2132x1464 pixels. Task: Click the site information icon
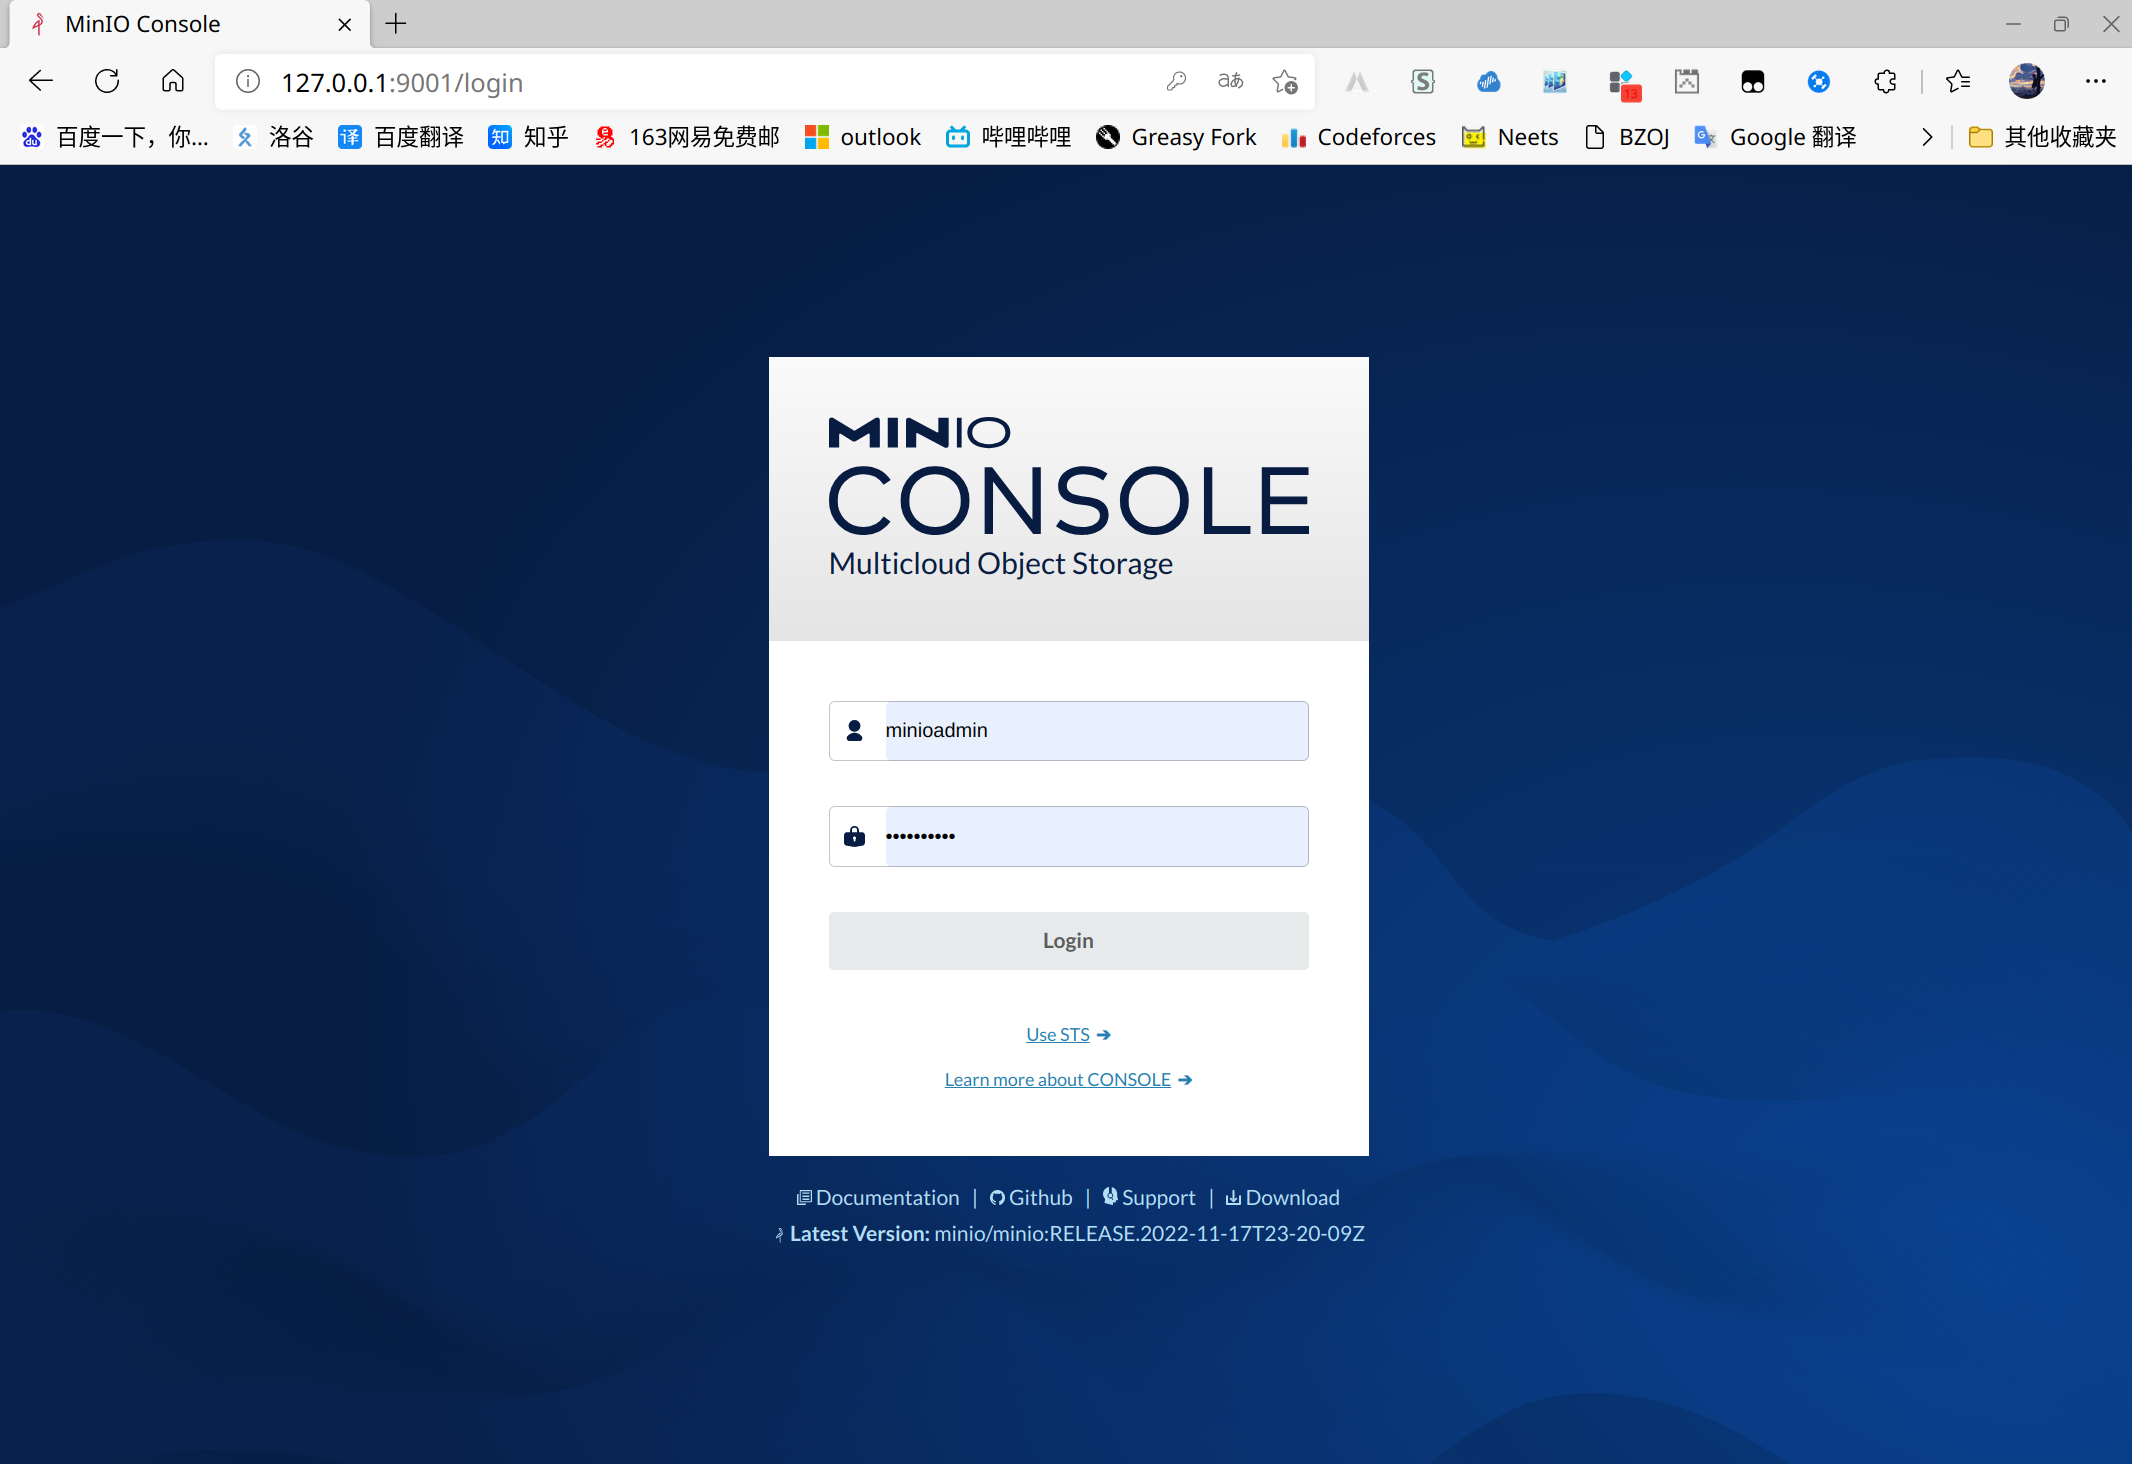click(x=248, y=82)
